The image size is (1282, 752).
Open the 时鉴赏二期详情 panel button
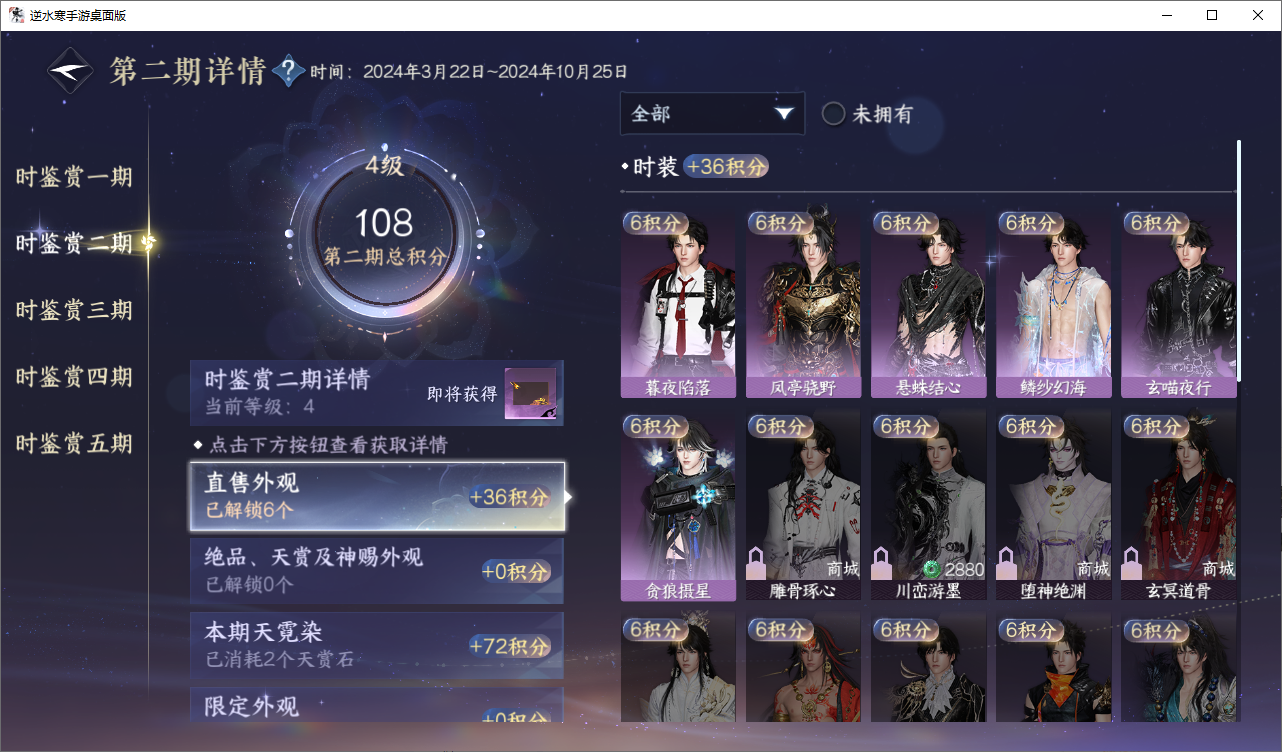[x=377, y=393]
